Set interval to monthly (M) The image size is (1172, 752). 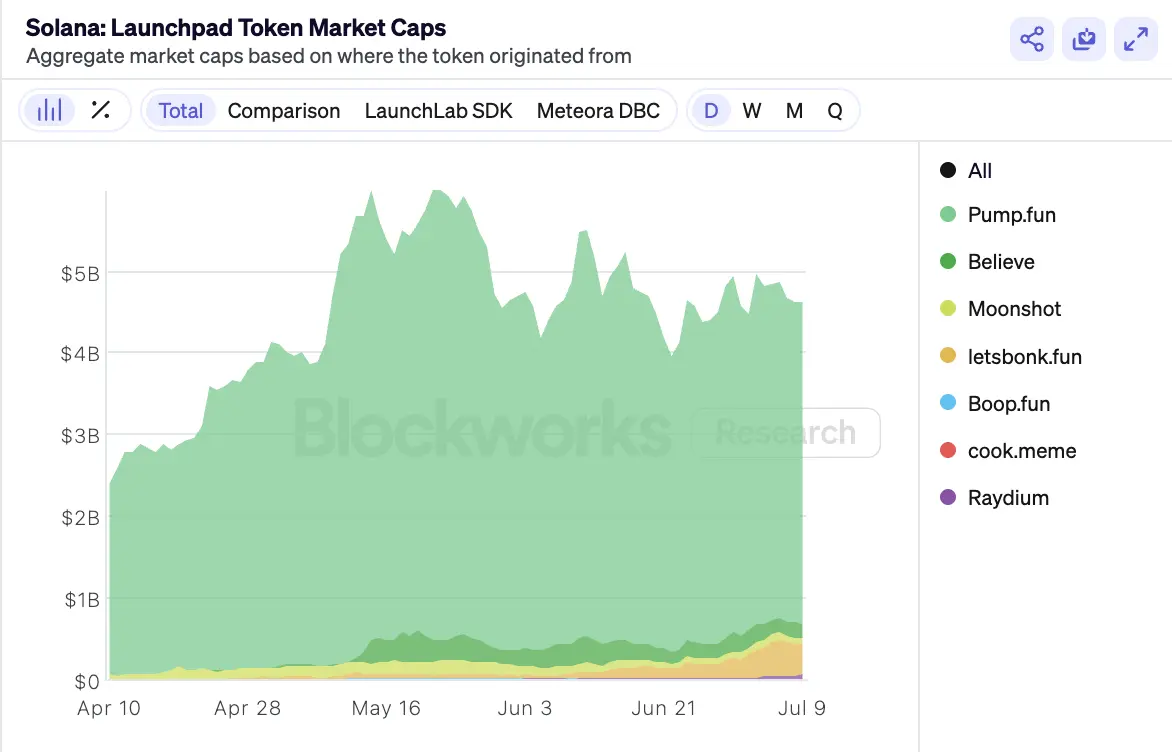794,111
